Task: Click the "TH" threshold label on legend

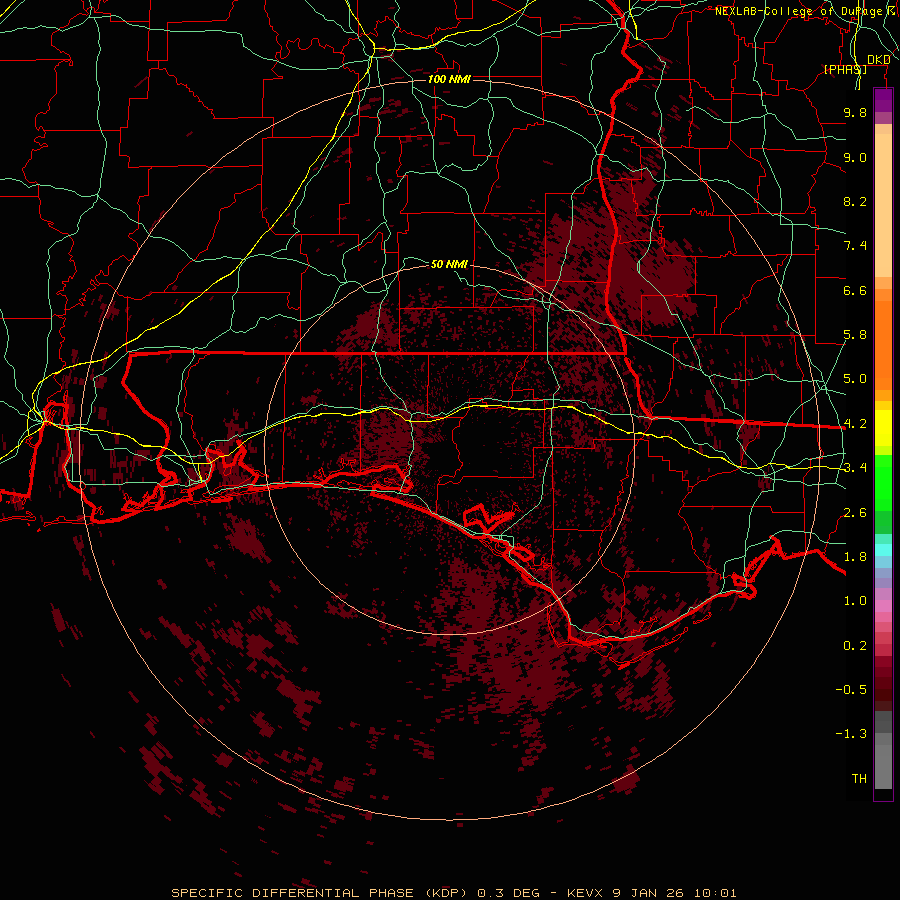Action: pyautogui.click(x=859, y=779)
